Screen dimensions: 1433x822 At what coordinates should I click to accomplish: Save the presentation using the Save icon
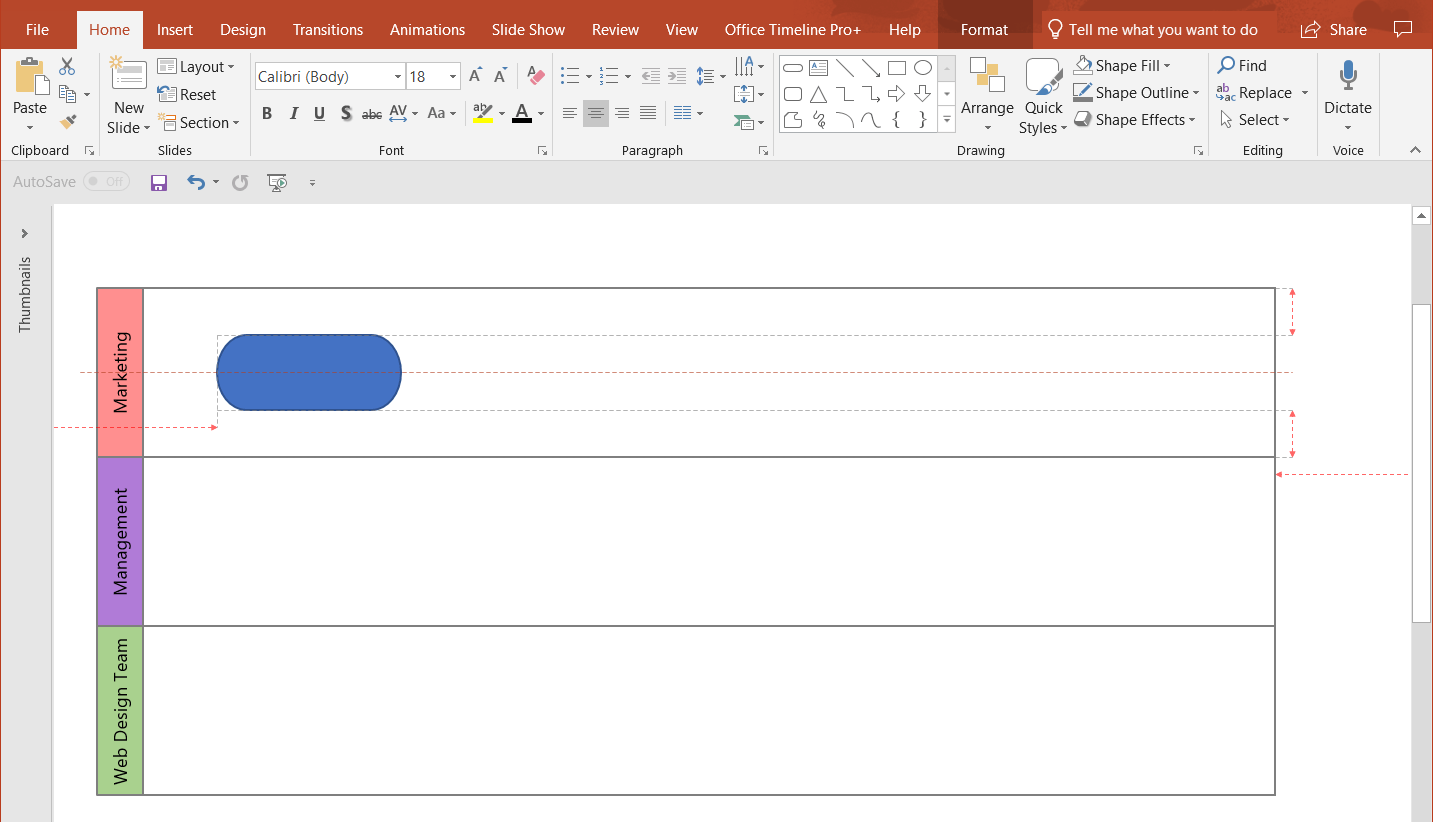coord(159,182)
